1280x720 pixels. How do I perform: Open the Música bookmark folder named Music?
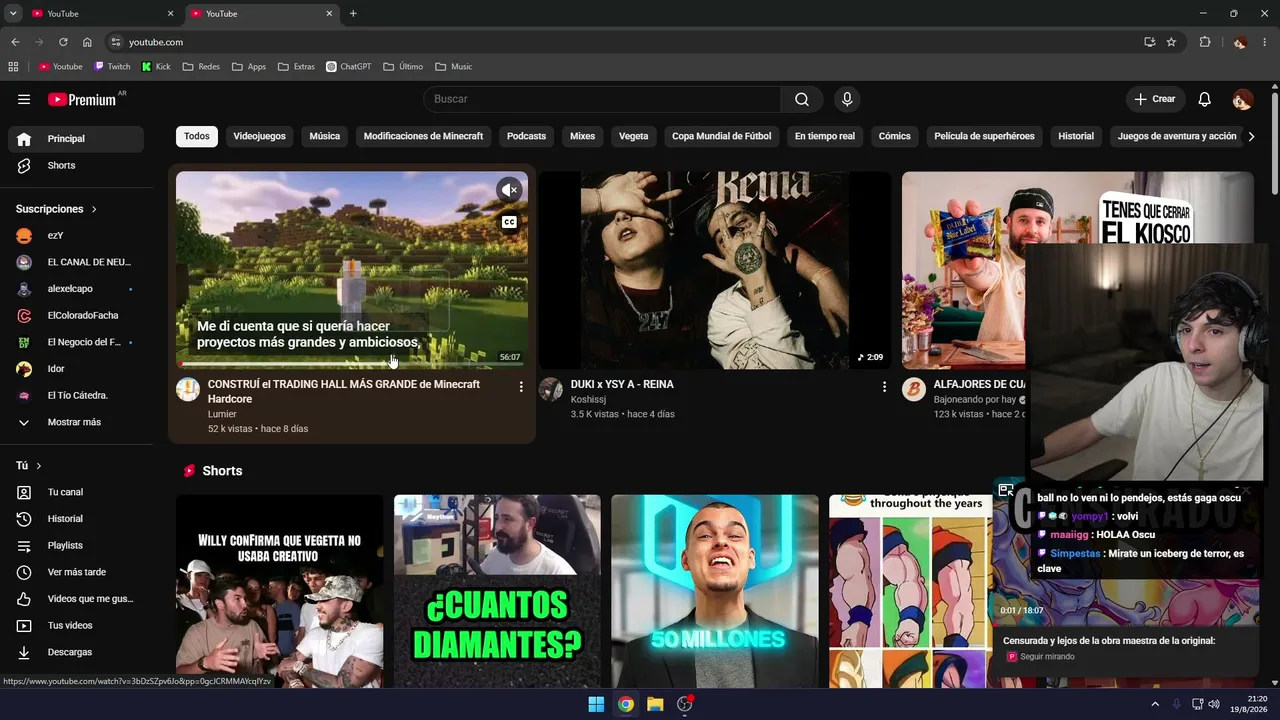[x=454, y=67]
